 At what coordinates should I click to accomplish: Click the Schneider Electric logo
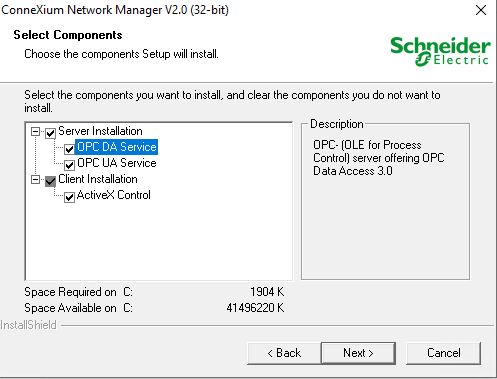(440, 51)
